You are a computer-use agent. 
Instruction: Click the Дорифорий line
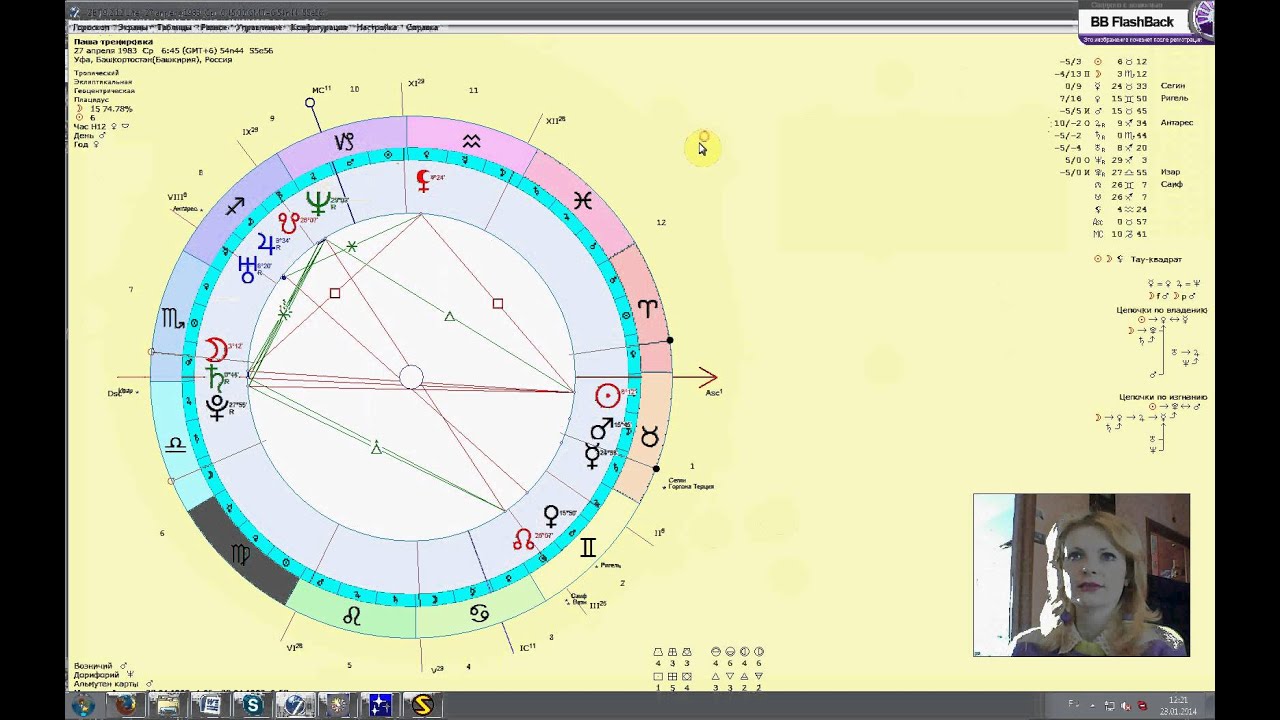tap(103, 675)
